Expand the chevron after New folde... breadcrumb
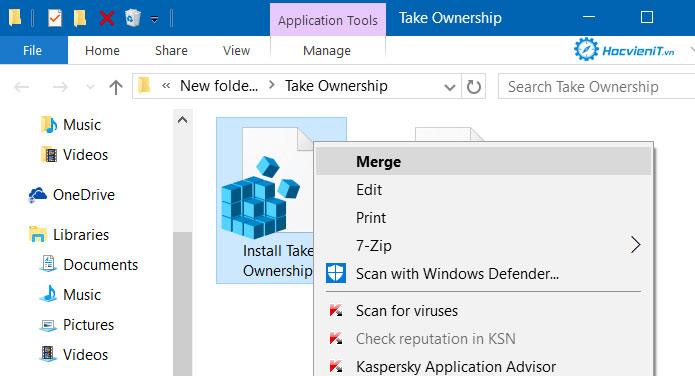Screen dimensions: 695x376 272,85
